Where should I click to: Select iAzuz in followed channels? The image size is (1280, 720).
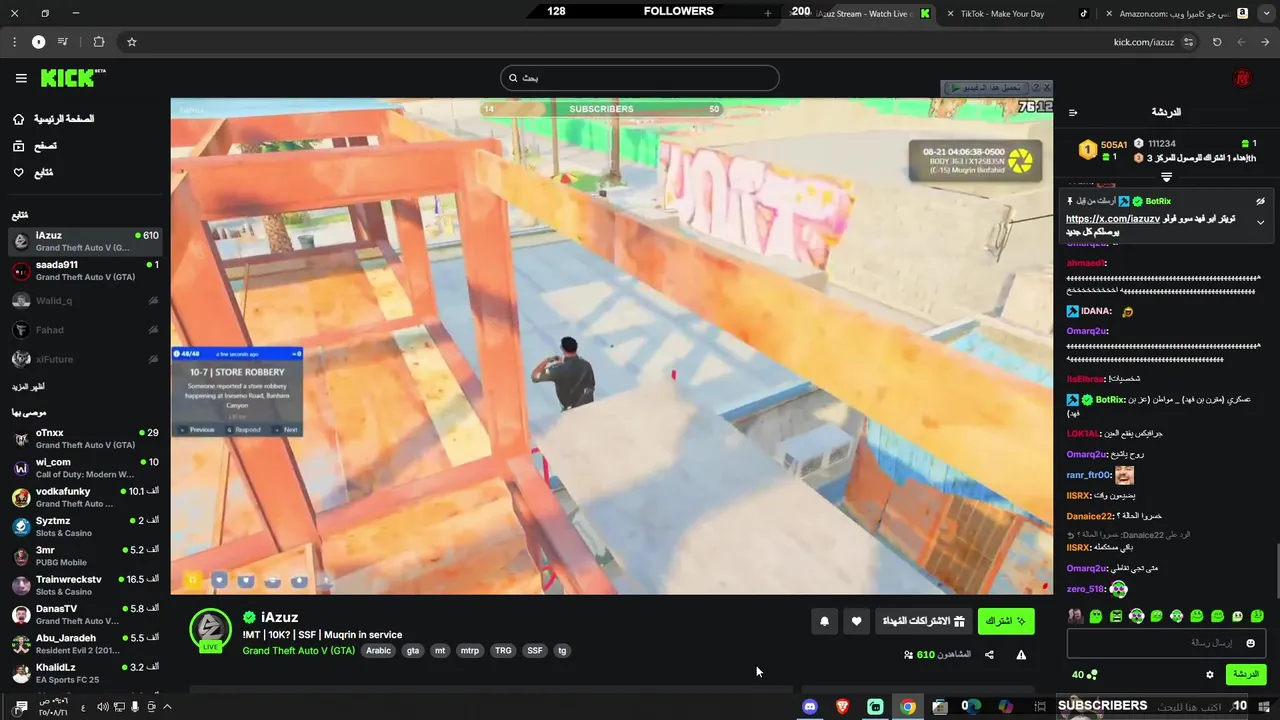[85, 241]
